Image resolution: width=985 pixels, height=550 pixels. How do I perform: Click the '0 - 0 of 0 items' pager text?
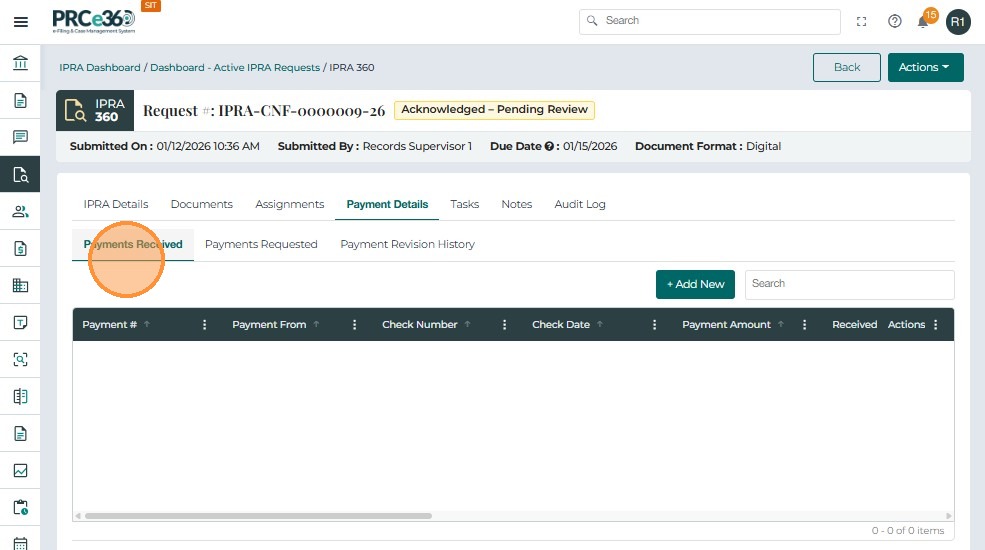tap(908, 531)
